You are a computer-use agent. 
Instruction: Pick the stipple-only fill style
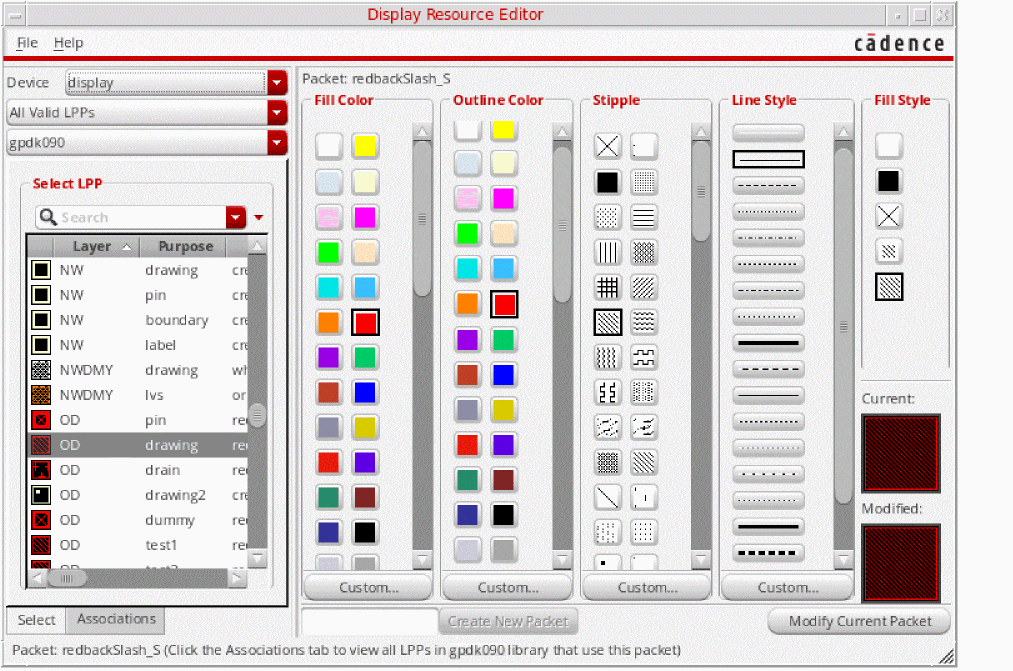(x=889, y=251)
